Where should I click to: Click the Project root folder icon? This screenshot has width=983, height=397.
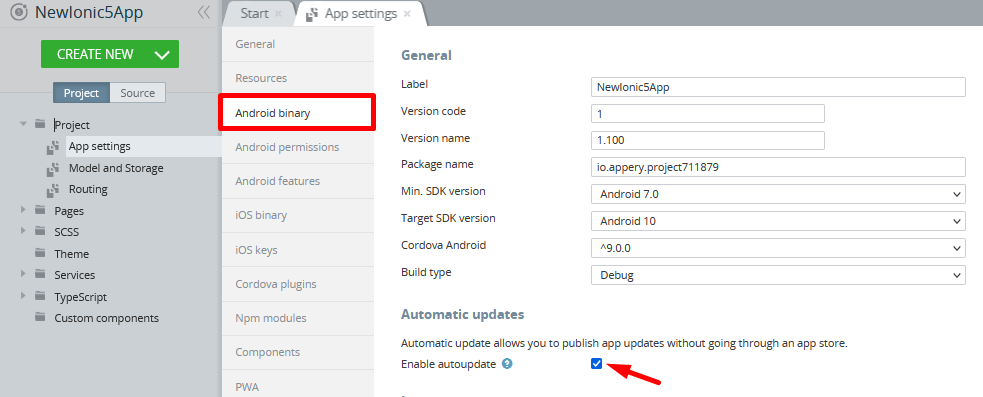(40, 125)
